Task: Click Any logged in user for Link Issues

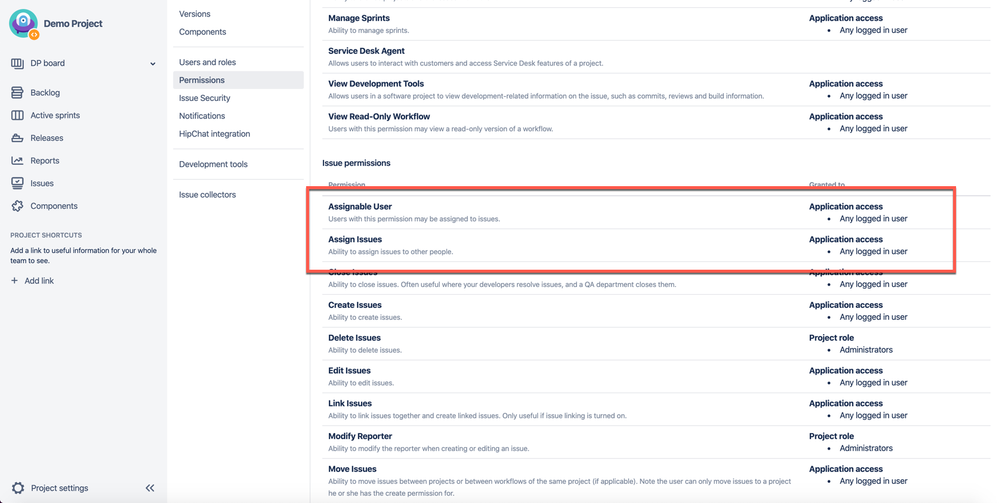Action: point(873,416)
